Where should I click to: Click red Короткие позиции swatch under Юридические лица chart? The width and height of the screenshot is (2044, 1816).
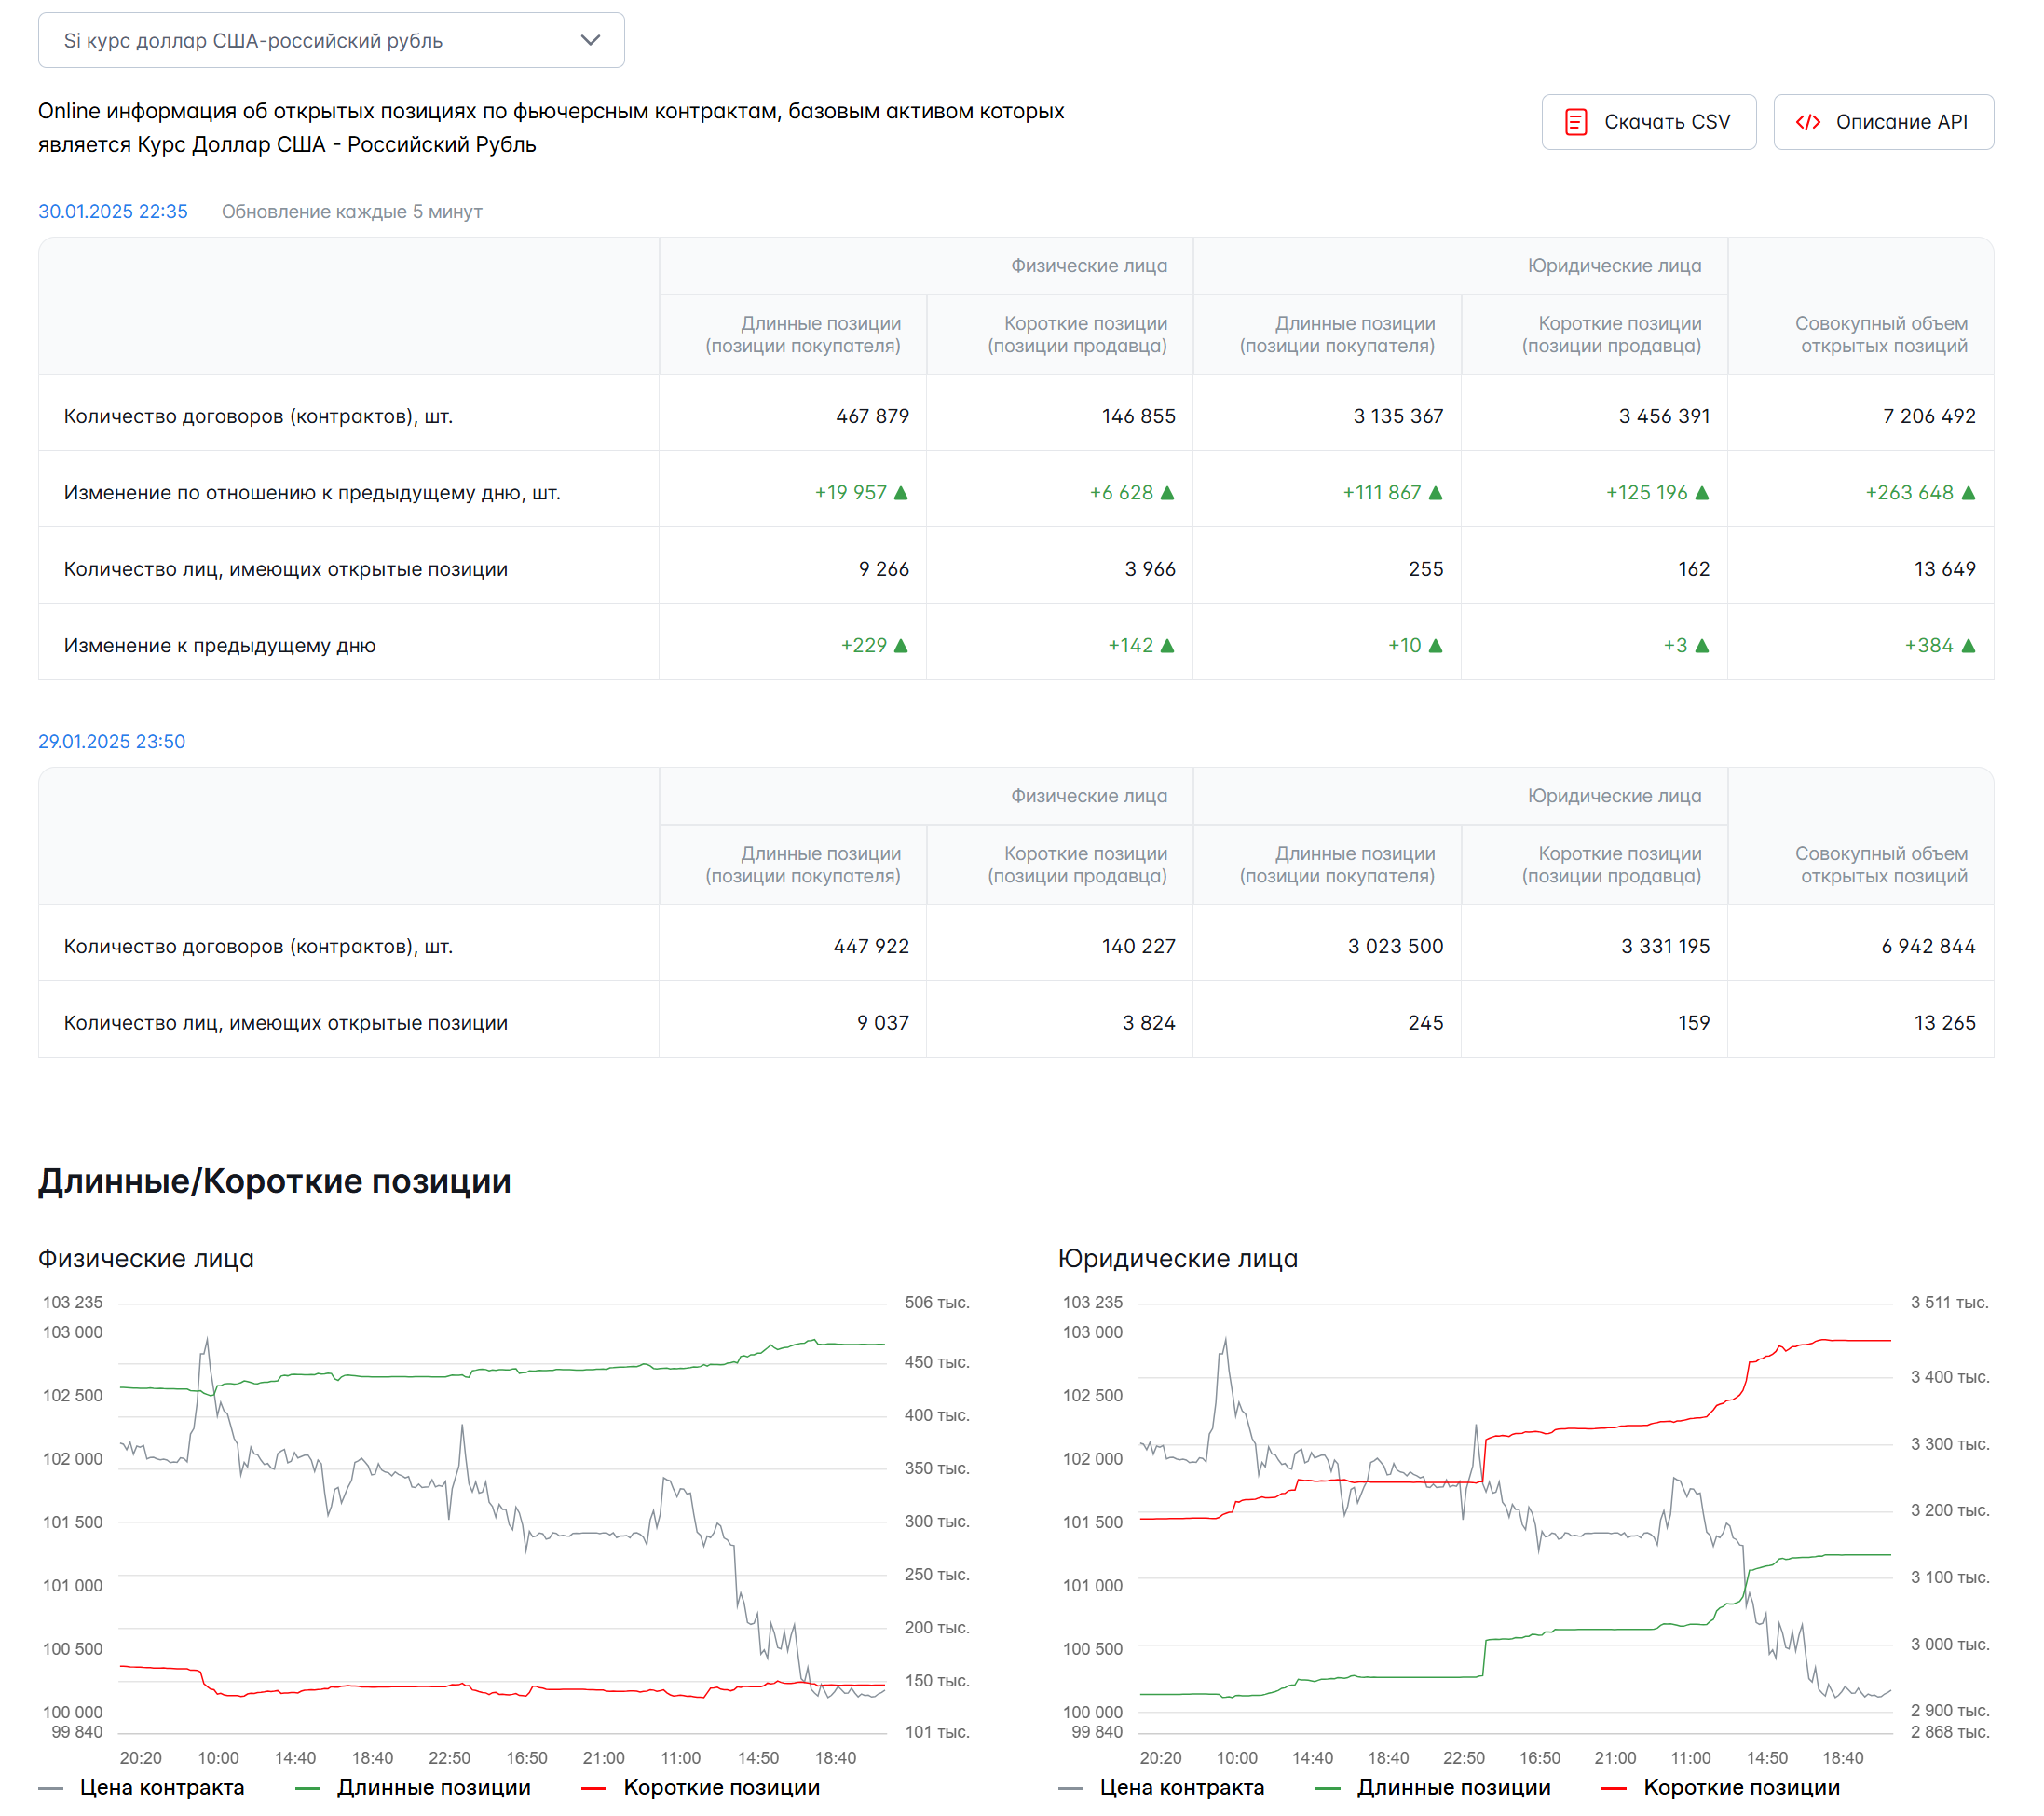click(x=1613, y=1788)
